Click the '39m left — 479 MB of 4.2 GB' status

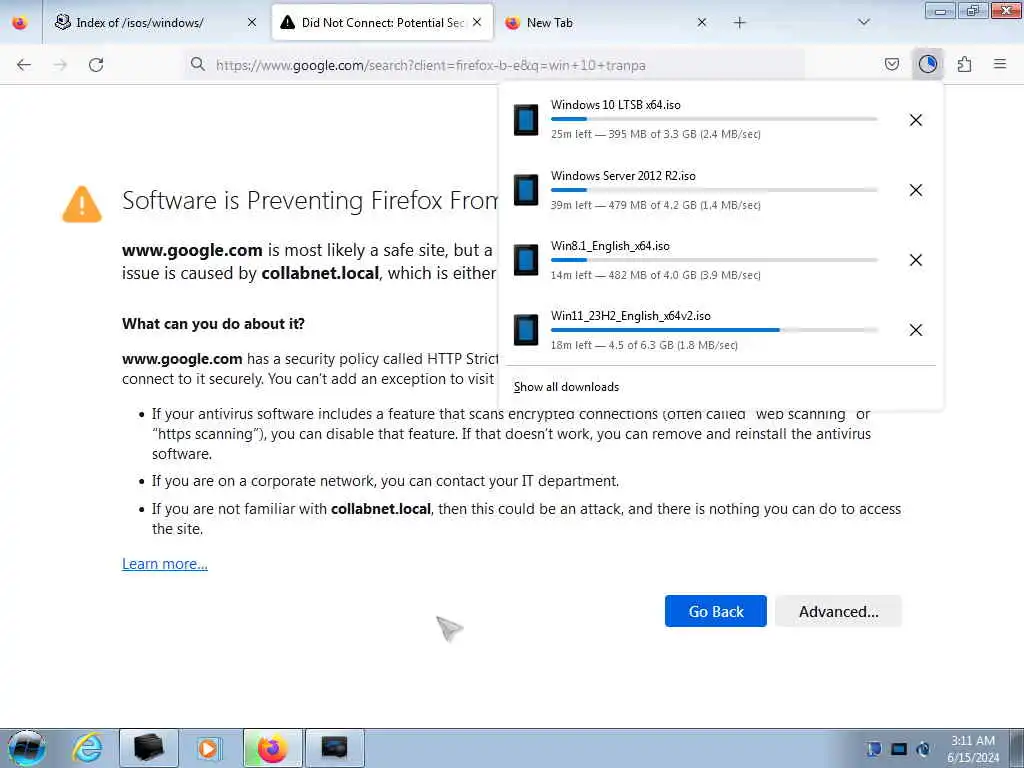point(656,205)
